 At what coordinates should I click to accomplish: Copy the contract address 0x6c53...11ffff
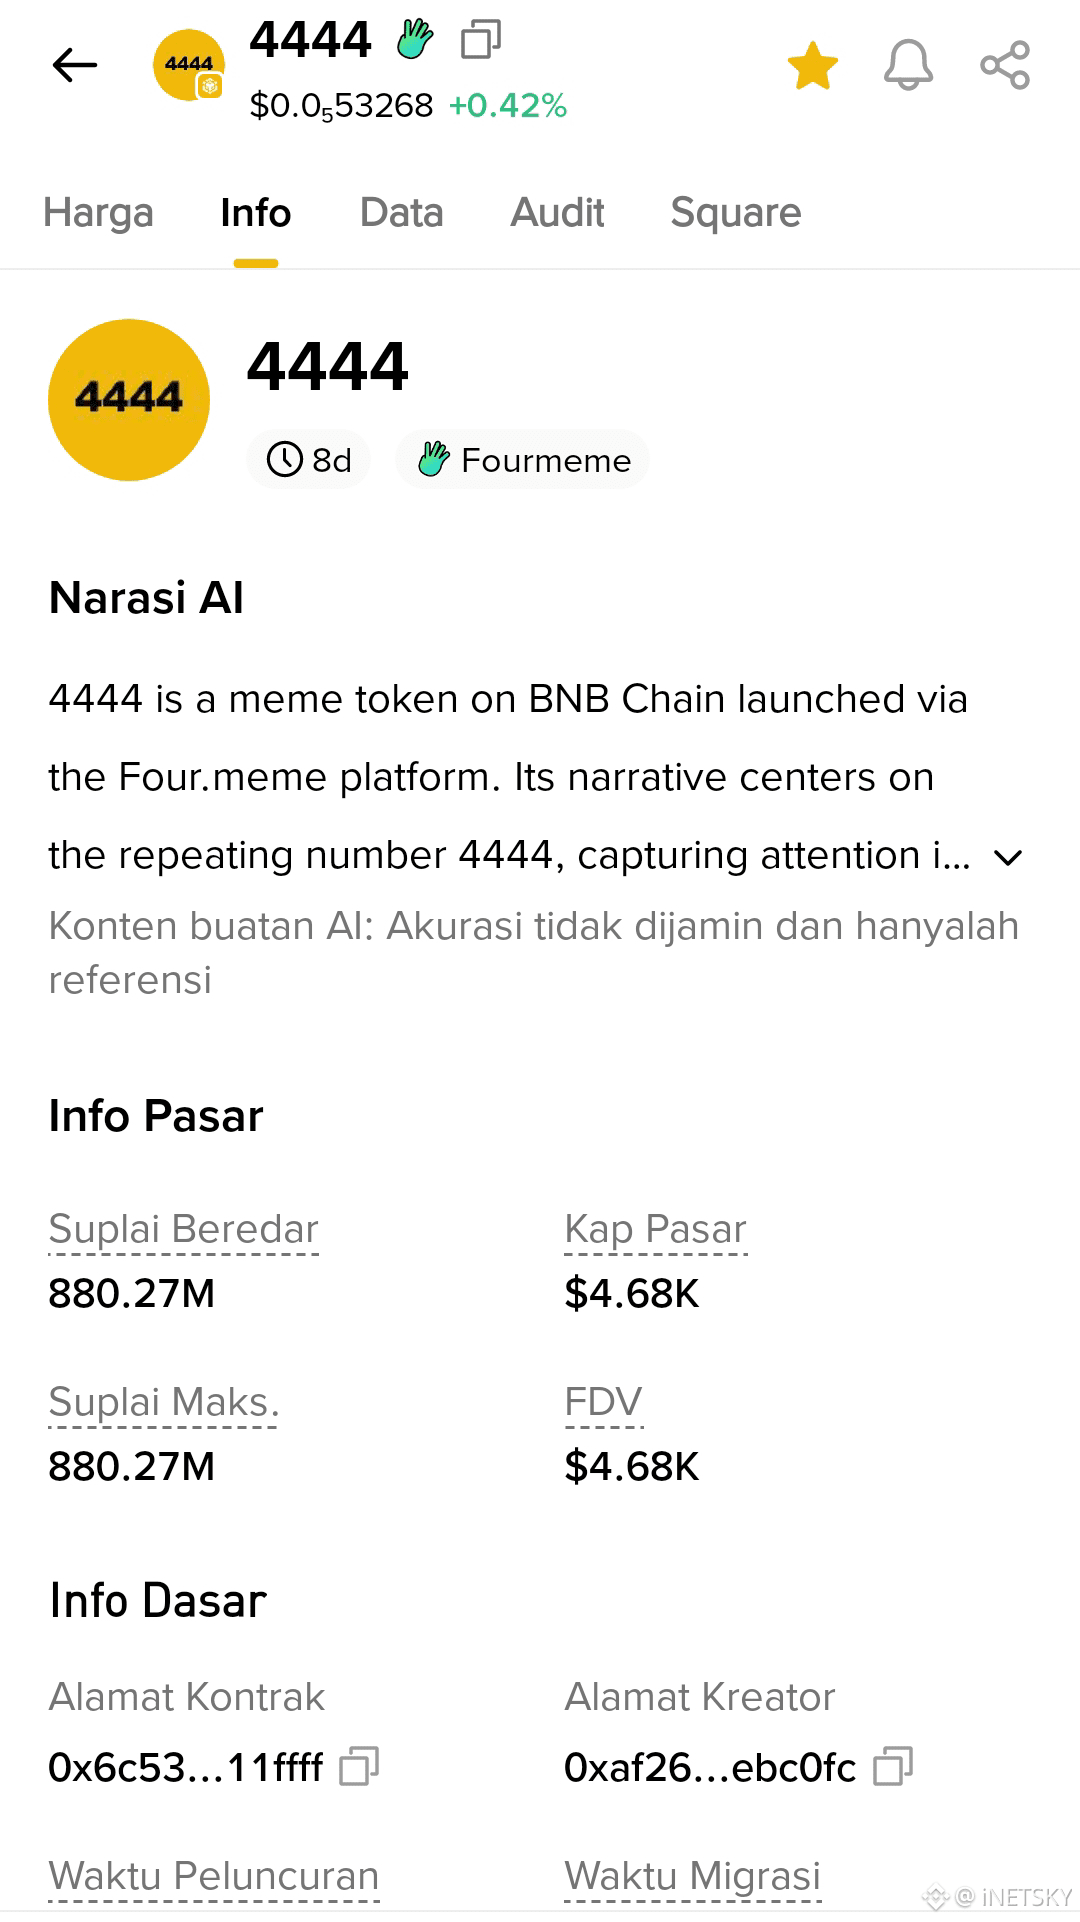(x=359, y=1767)
